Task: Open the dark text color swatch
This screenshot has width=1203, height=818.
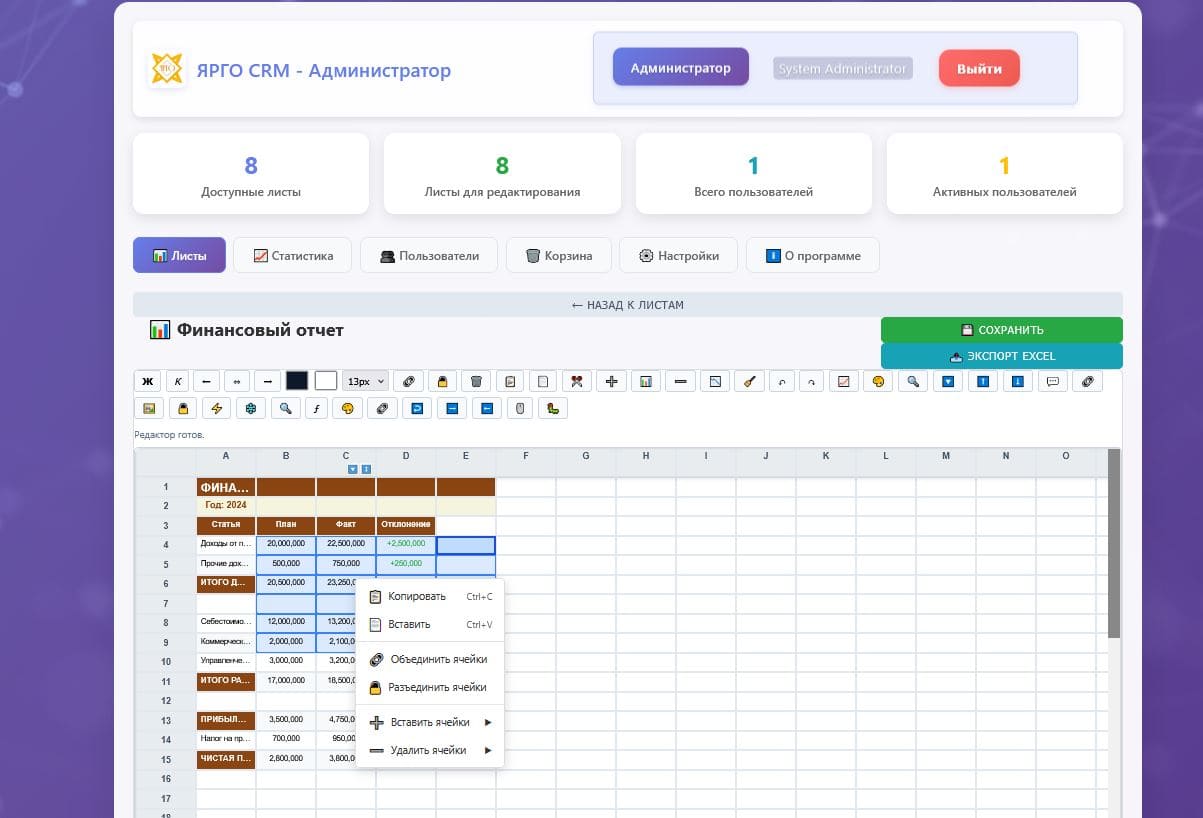Action: pyautogui.click(x=297, y=381)
